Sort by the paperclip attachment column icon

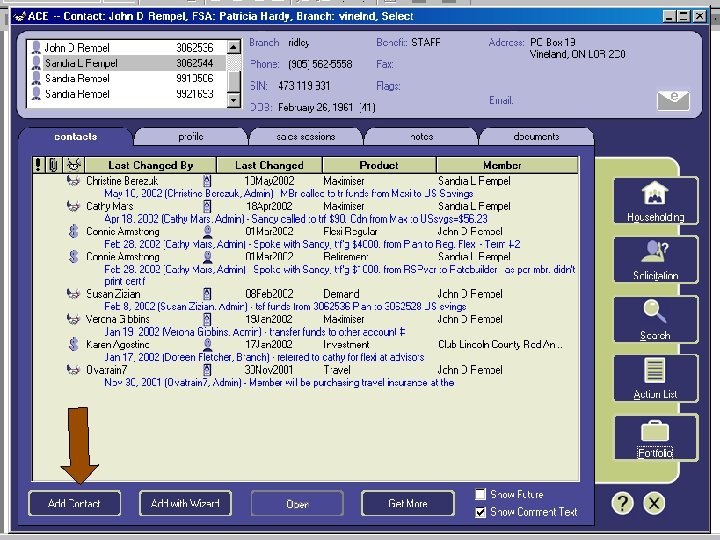54,164
